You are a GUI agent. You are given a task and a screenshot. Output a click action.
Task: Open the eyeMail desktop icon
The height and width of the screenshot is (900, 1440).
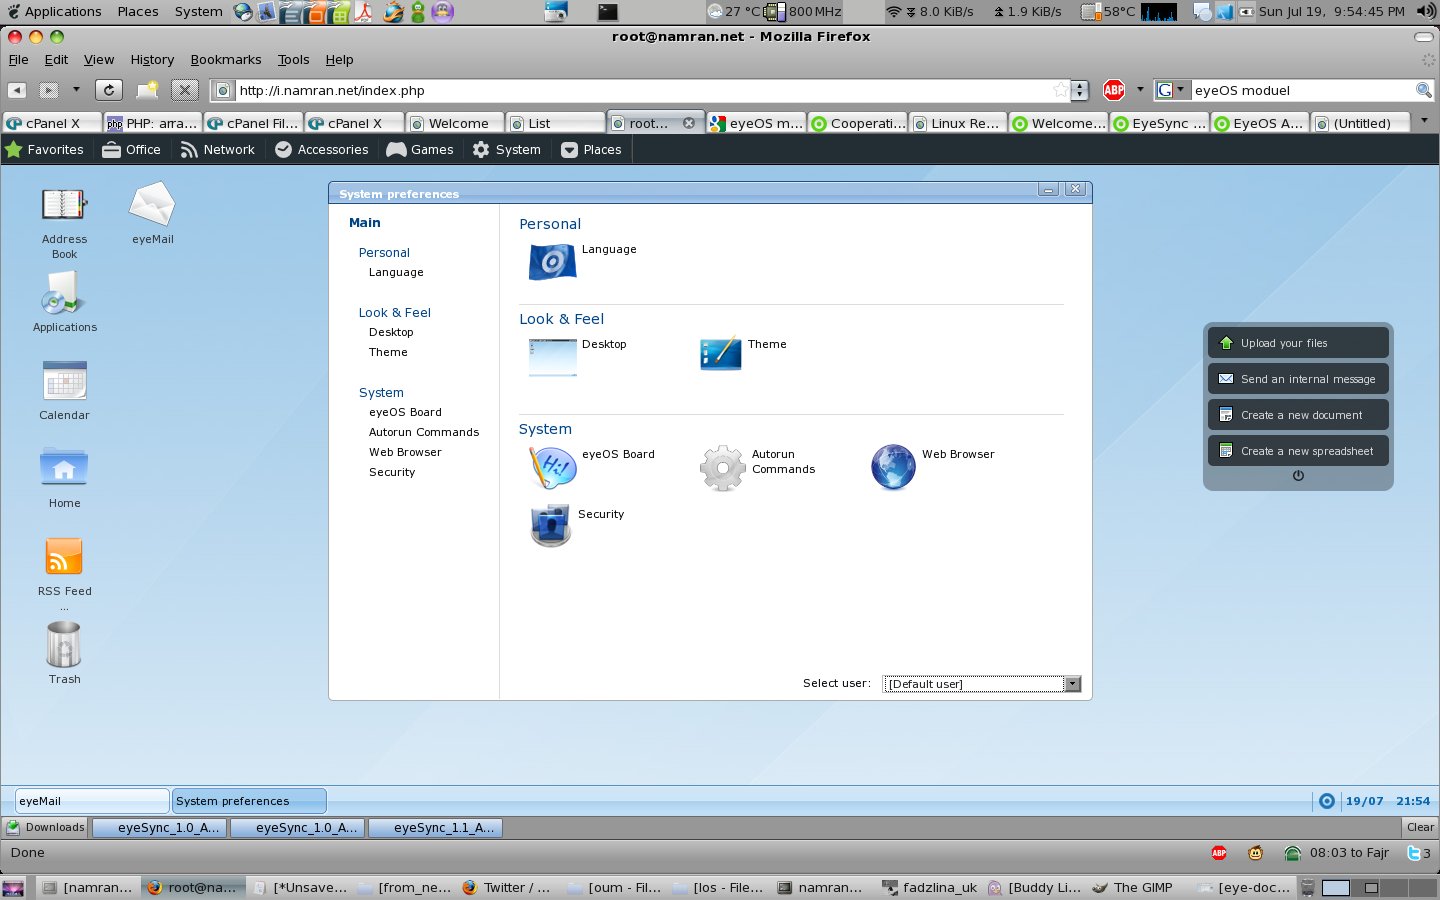(152, 206)
